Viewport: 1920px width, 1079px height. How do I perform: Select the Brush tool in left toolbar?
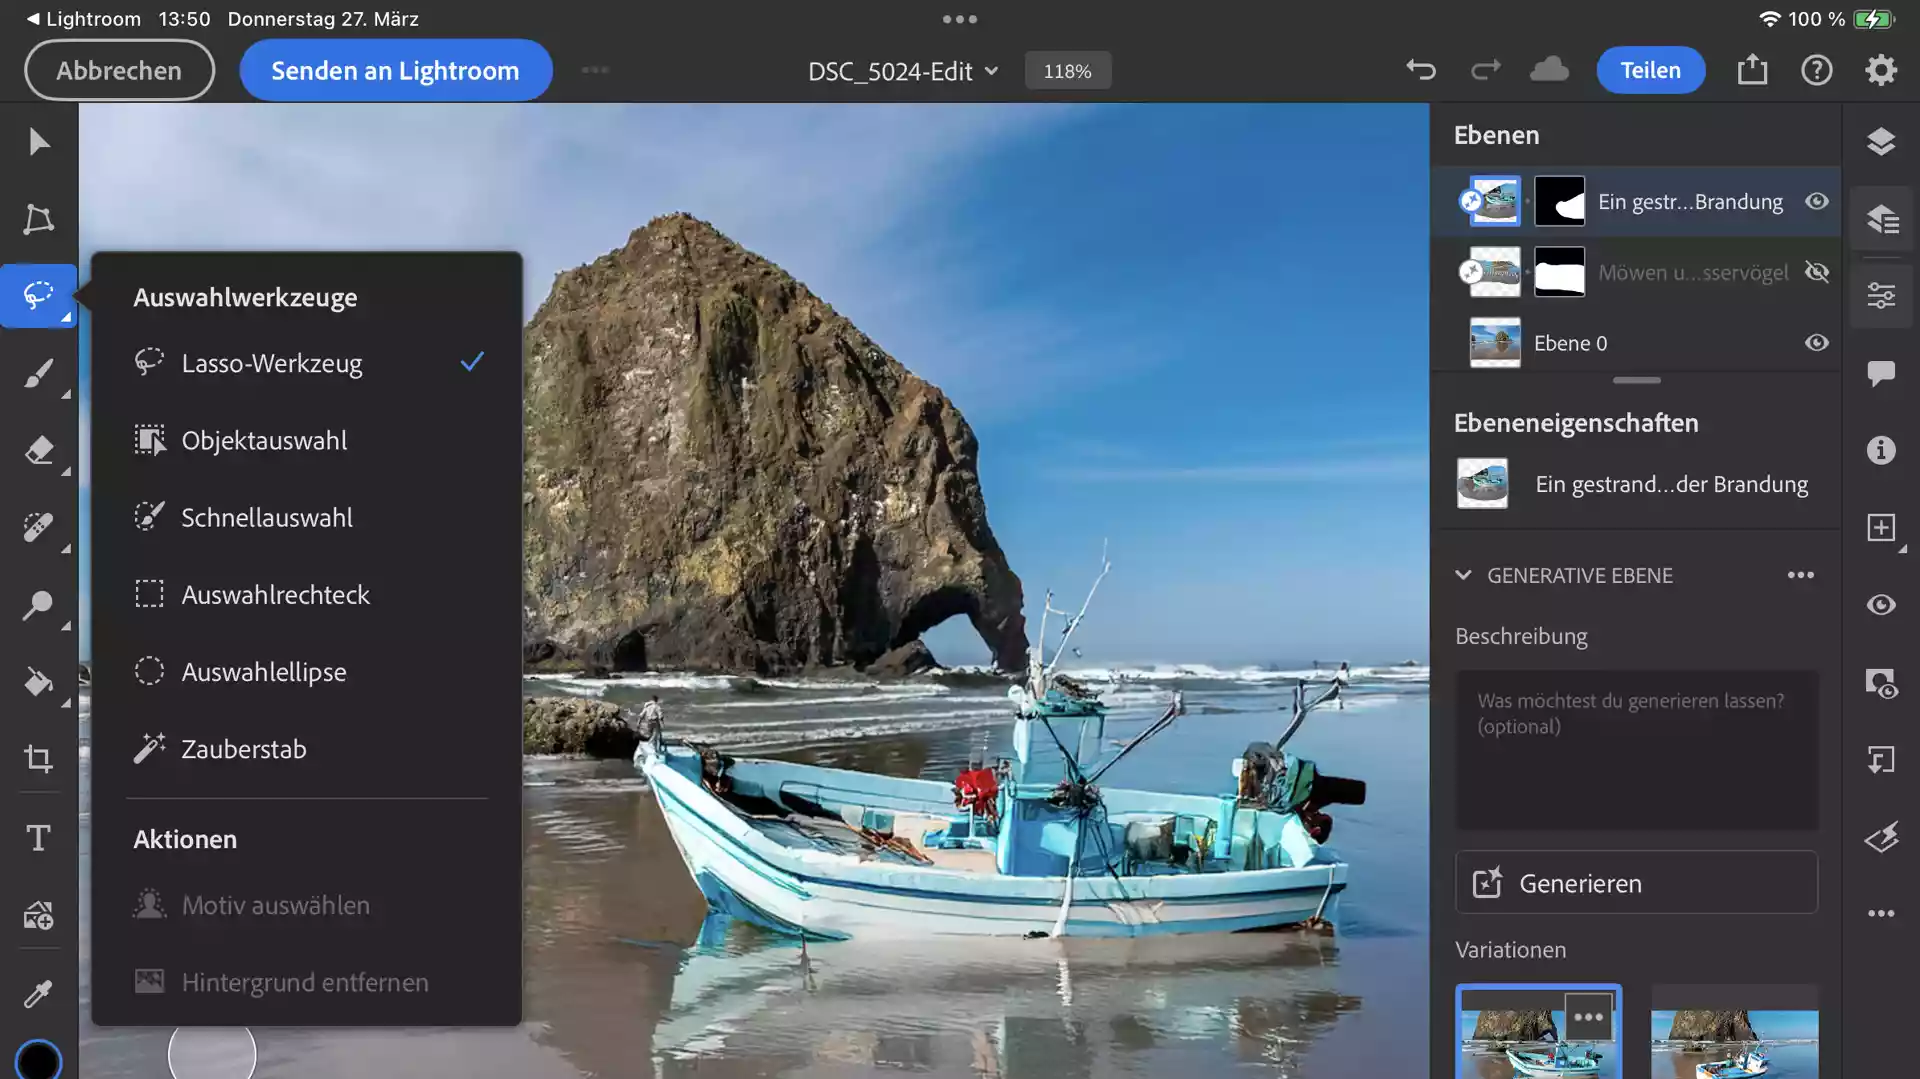[x=38, y=374]
